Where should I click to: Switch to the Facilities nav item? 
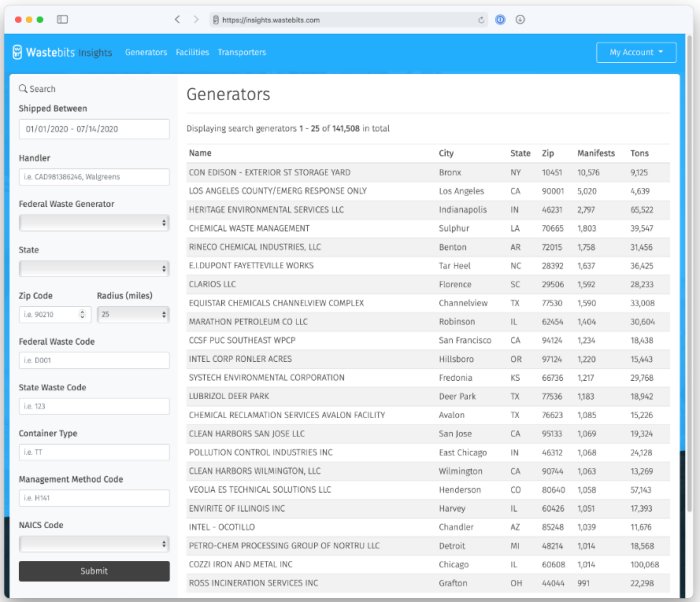192,52
